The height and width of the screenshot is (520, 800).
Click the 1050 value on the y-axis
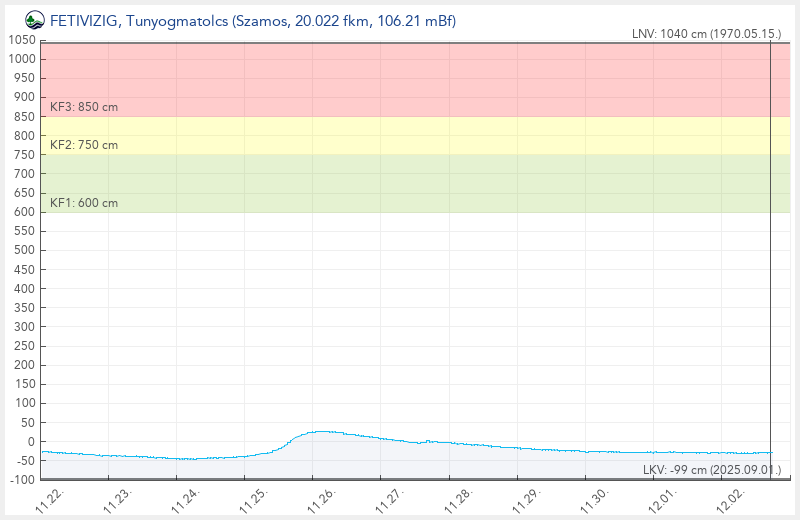tap(21, 40)
